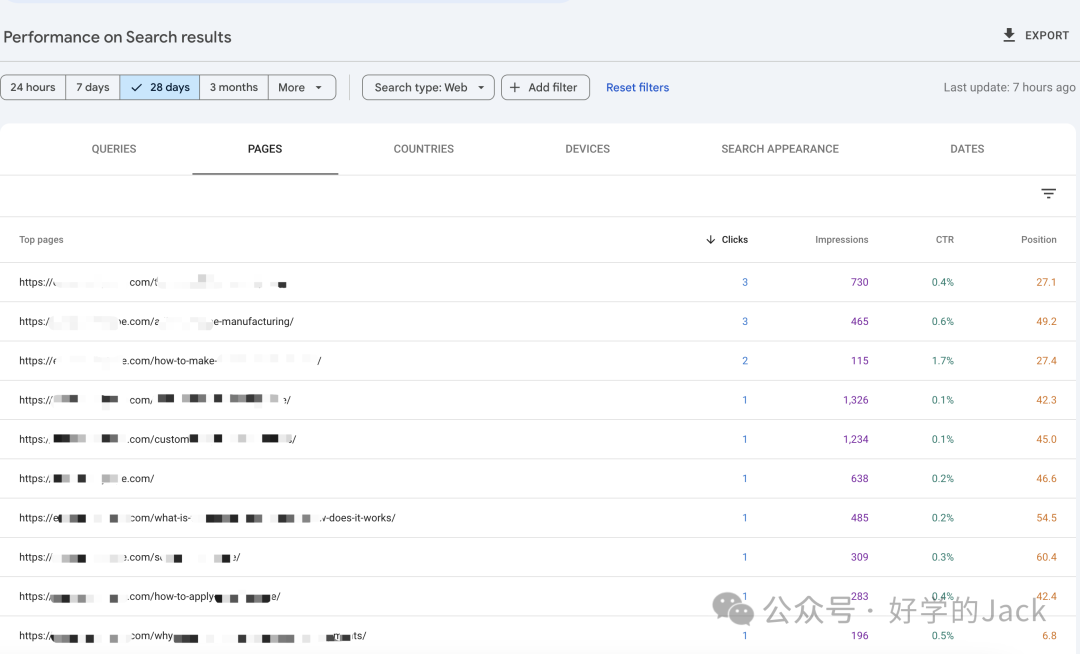
Task: Click the Reset filters link
Action: pyautogui.click(x=637, y=88)
